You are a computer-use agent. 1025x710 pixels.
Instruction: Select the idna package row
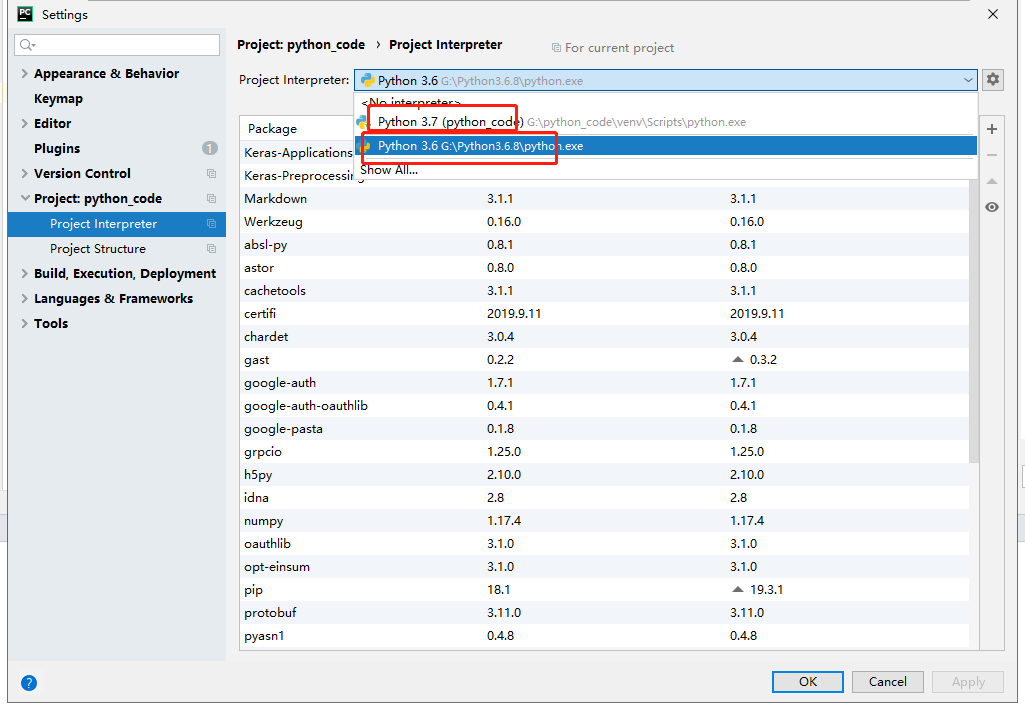pos(604,498)
